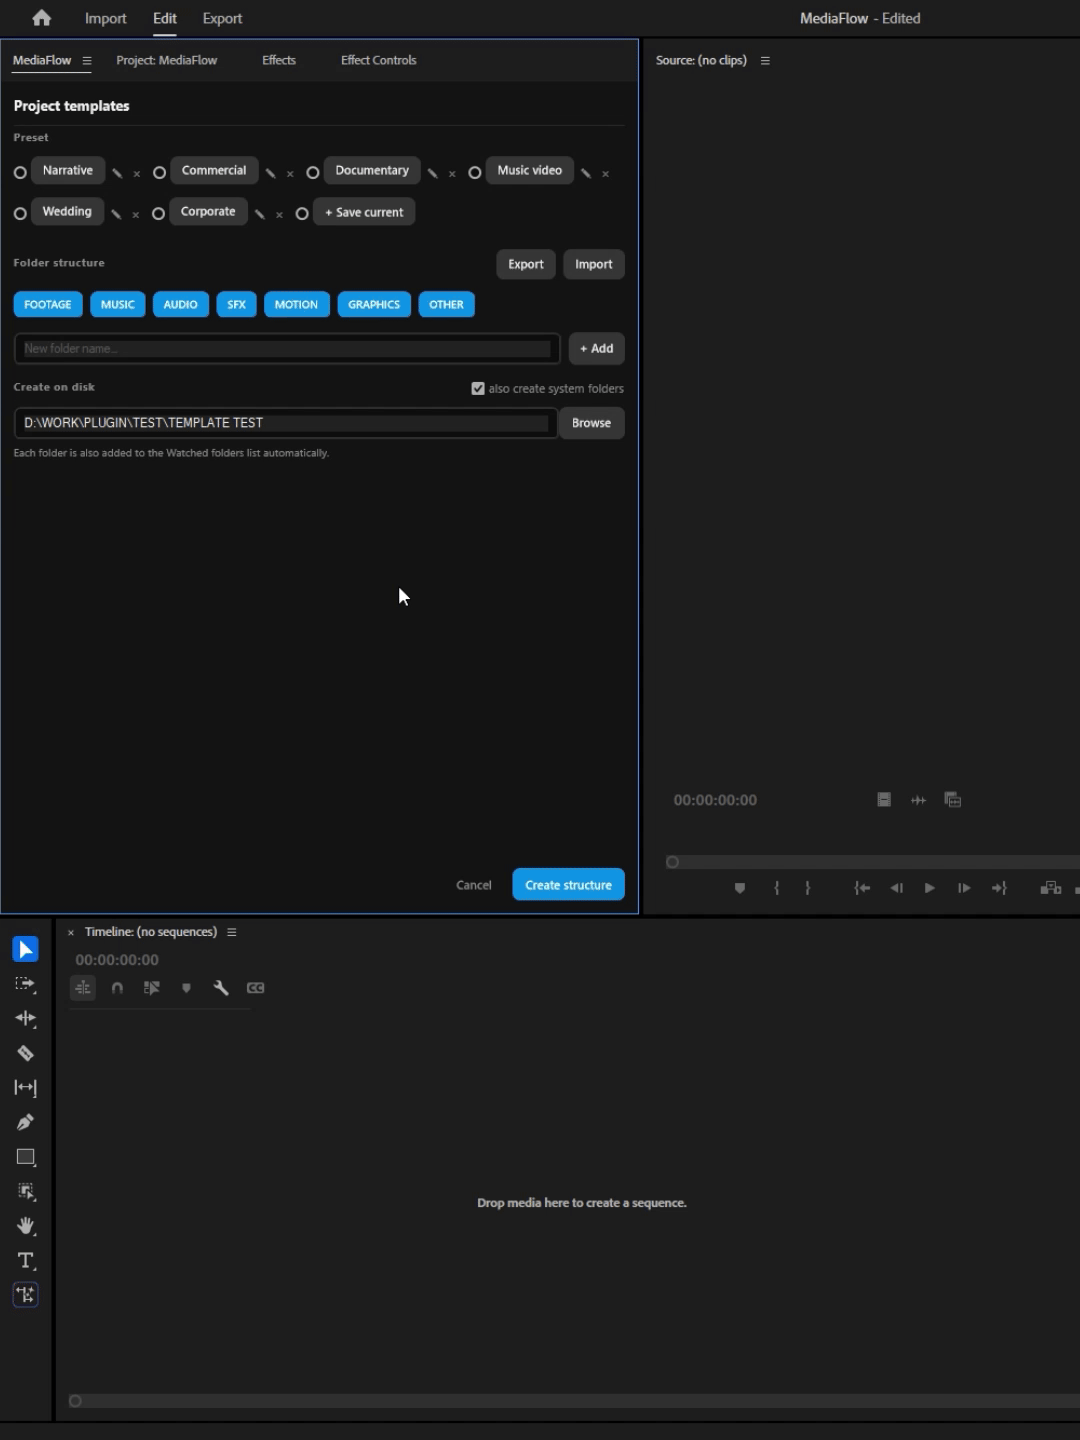Choose the Documentary preset radio button
The width and height of the screenshot is (1080, 1440).
313,173
